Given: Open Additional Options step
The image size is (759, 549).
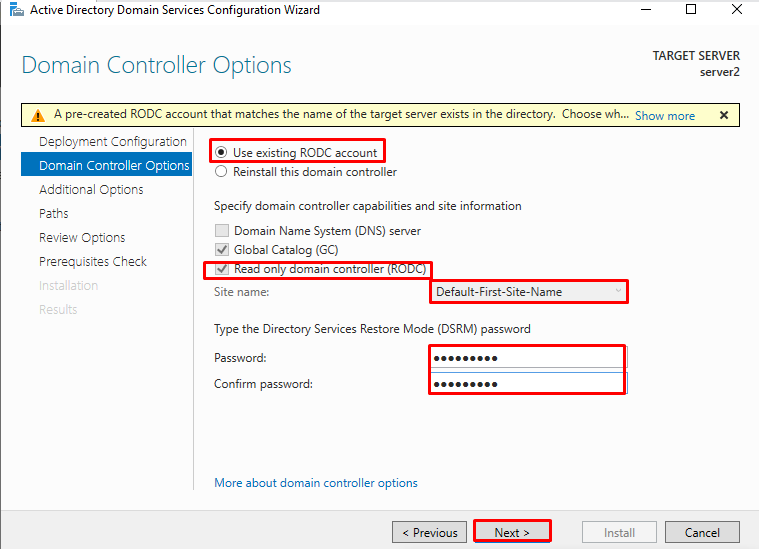Looking at the screenshot, I should [91, 189].
